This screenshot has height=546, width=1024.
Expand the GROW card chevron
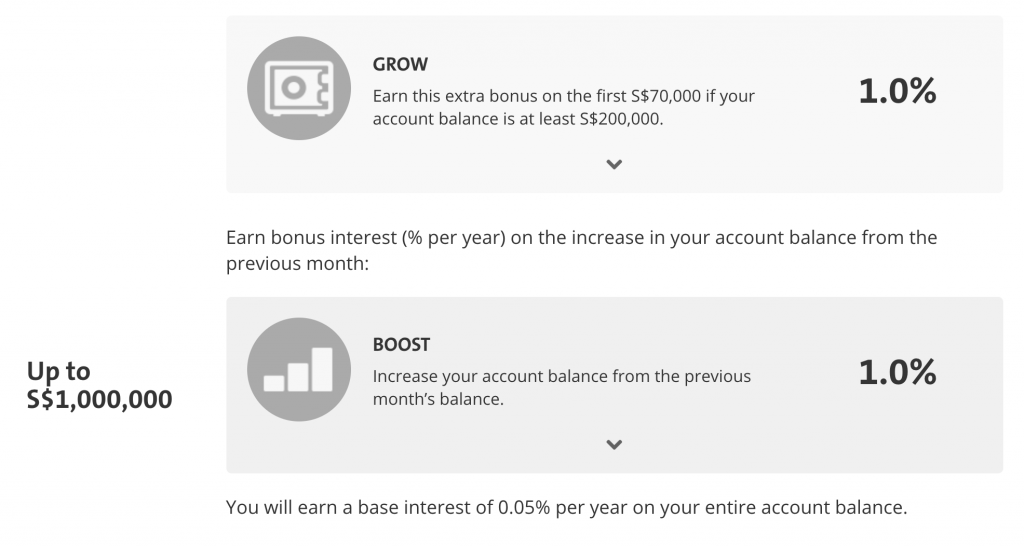pos(614,165)
